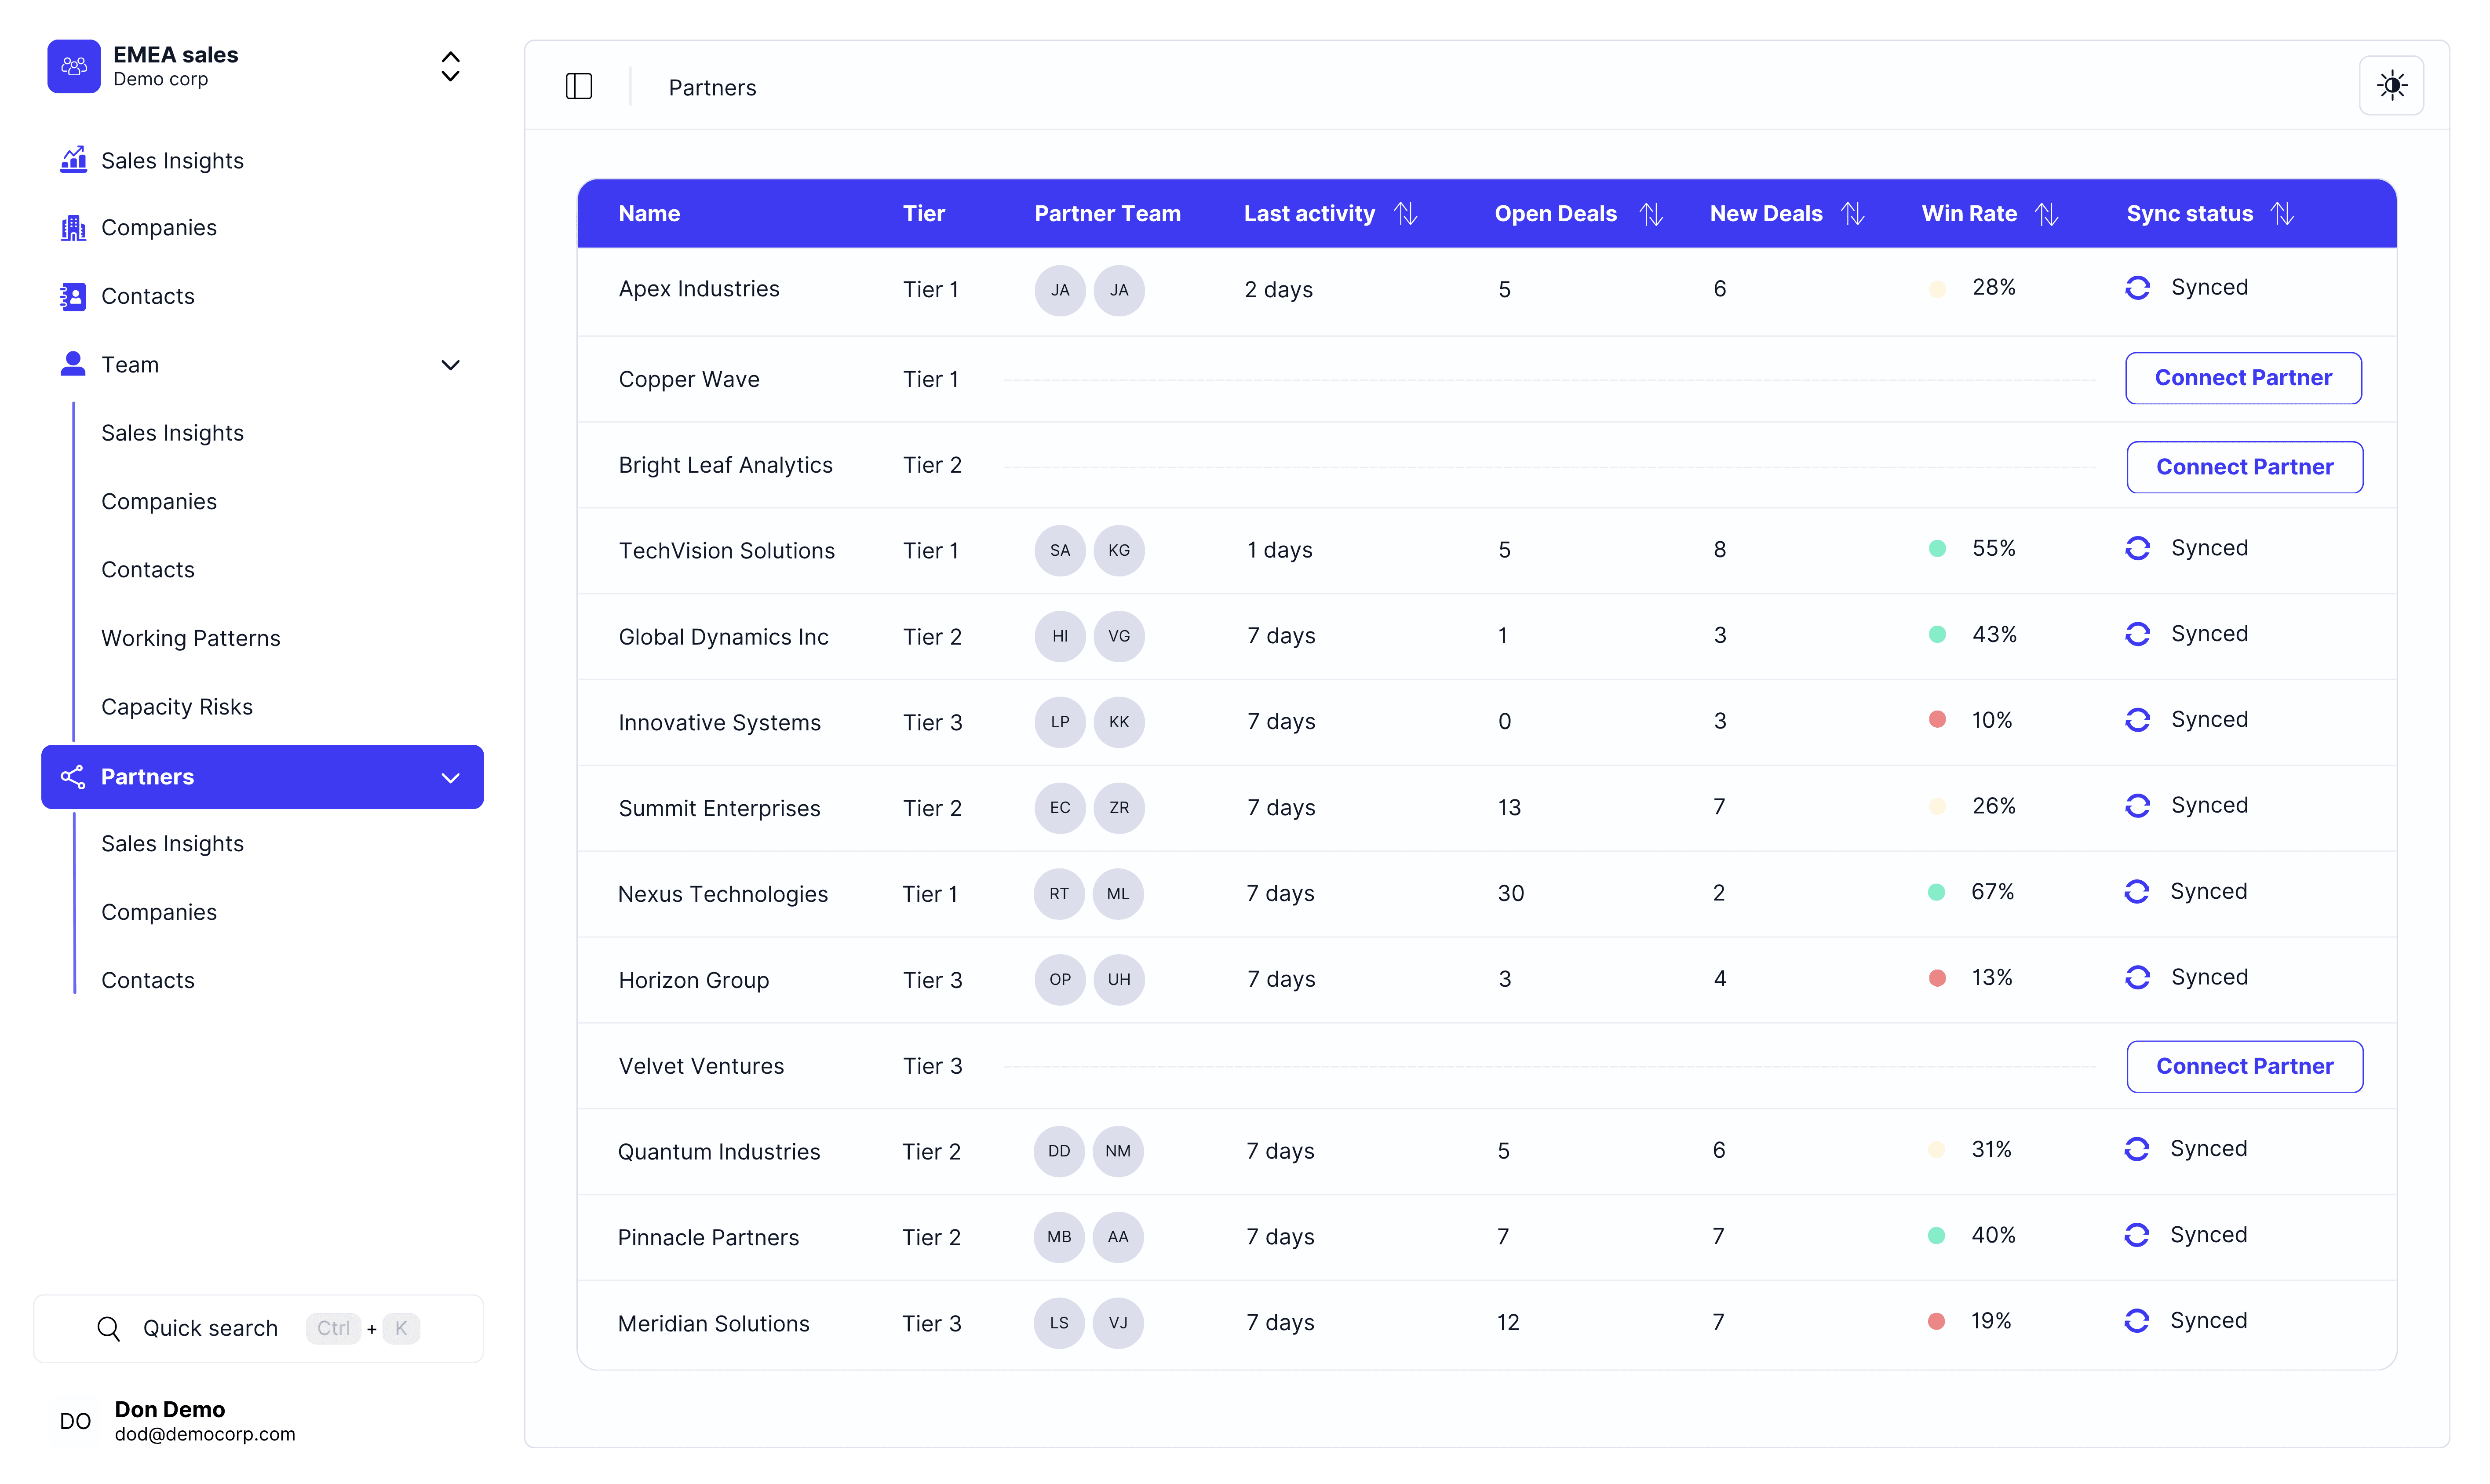This screenshot has height=1484, width=2490.
Task: Click red win rate dot for Innovative Systems
Action: [1937, 720]
